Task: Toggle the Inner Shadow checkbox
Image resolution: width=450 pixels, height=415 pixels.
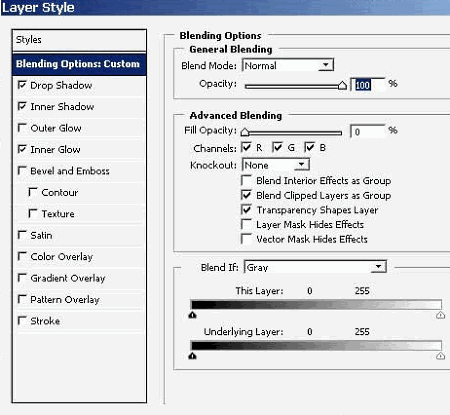Action: point(22,106)
